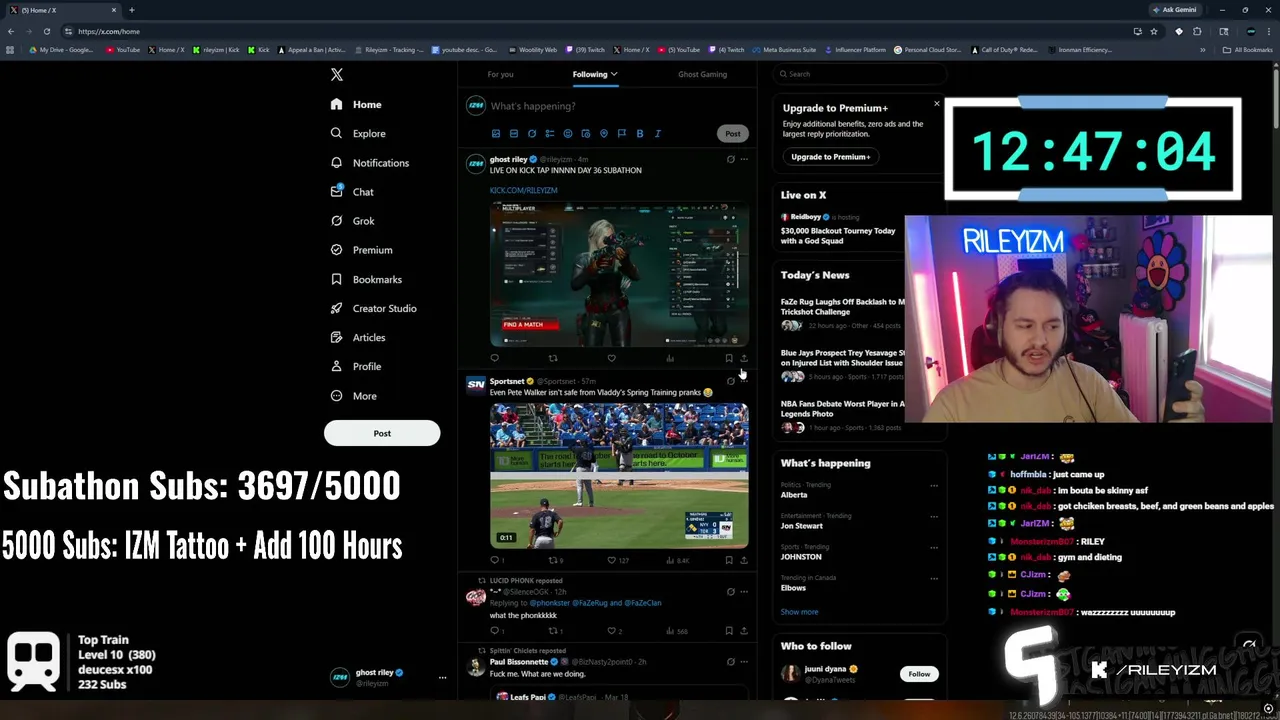Click the Bookmarks icon in sidebar

click(x=336, y=279)
